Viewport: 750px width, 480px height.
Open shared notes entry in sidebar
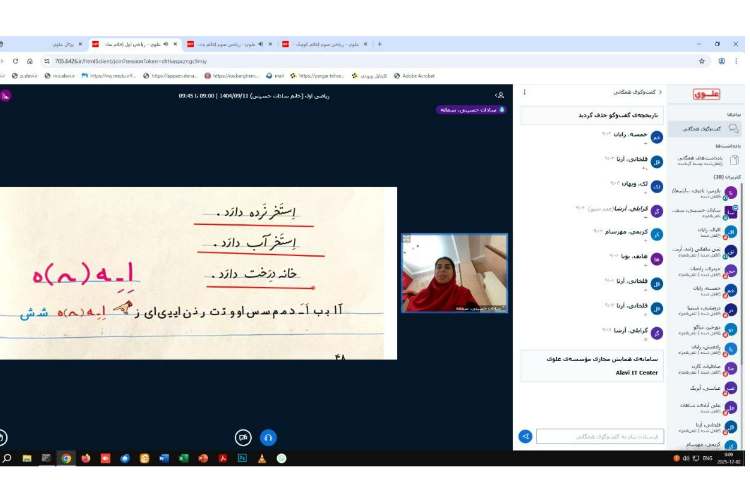pos(705,160)
